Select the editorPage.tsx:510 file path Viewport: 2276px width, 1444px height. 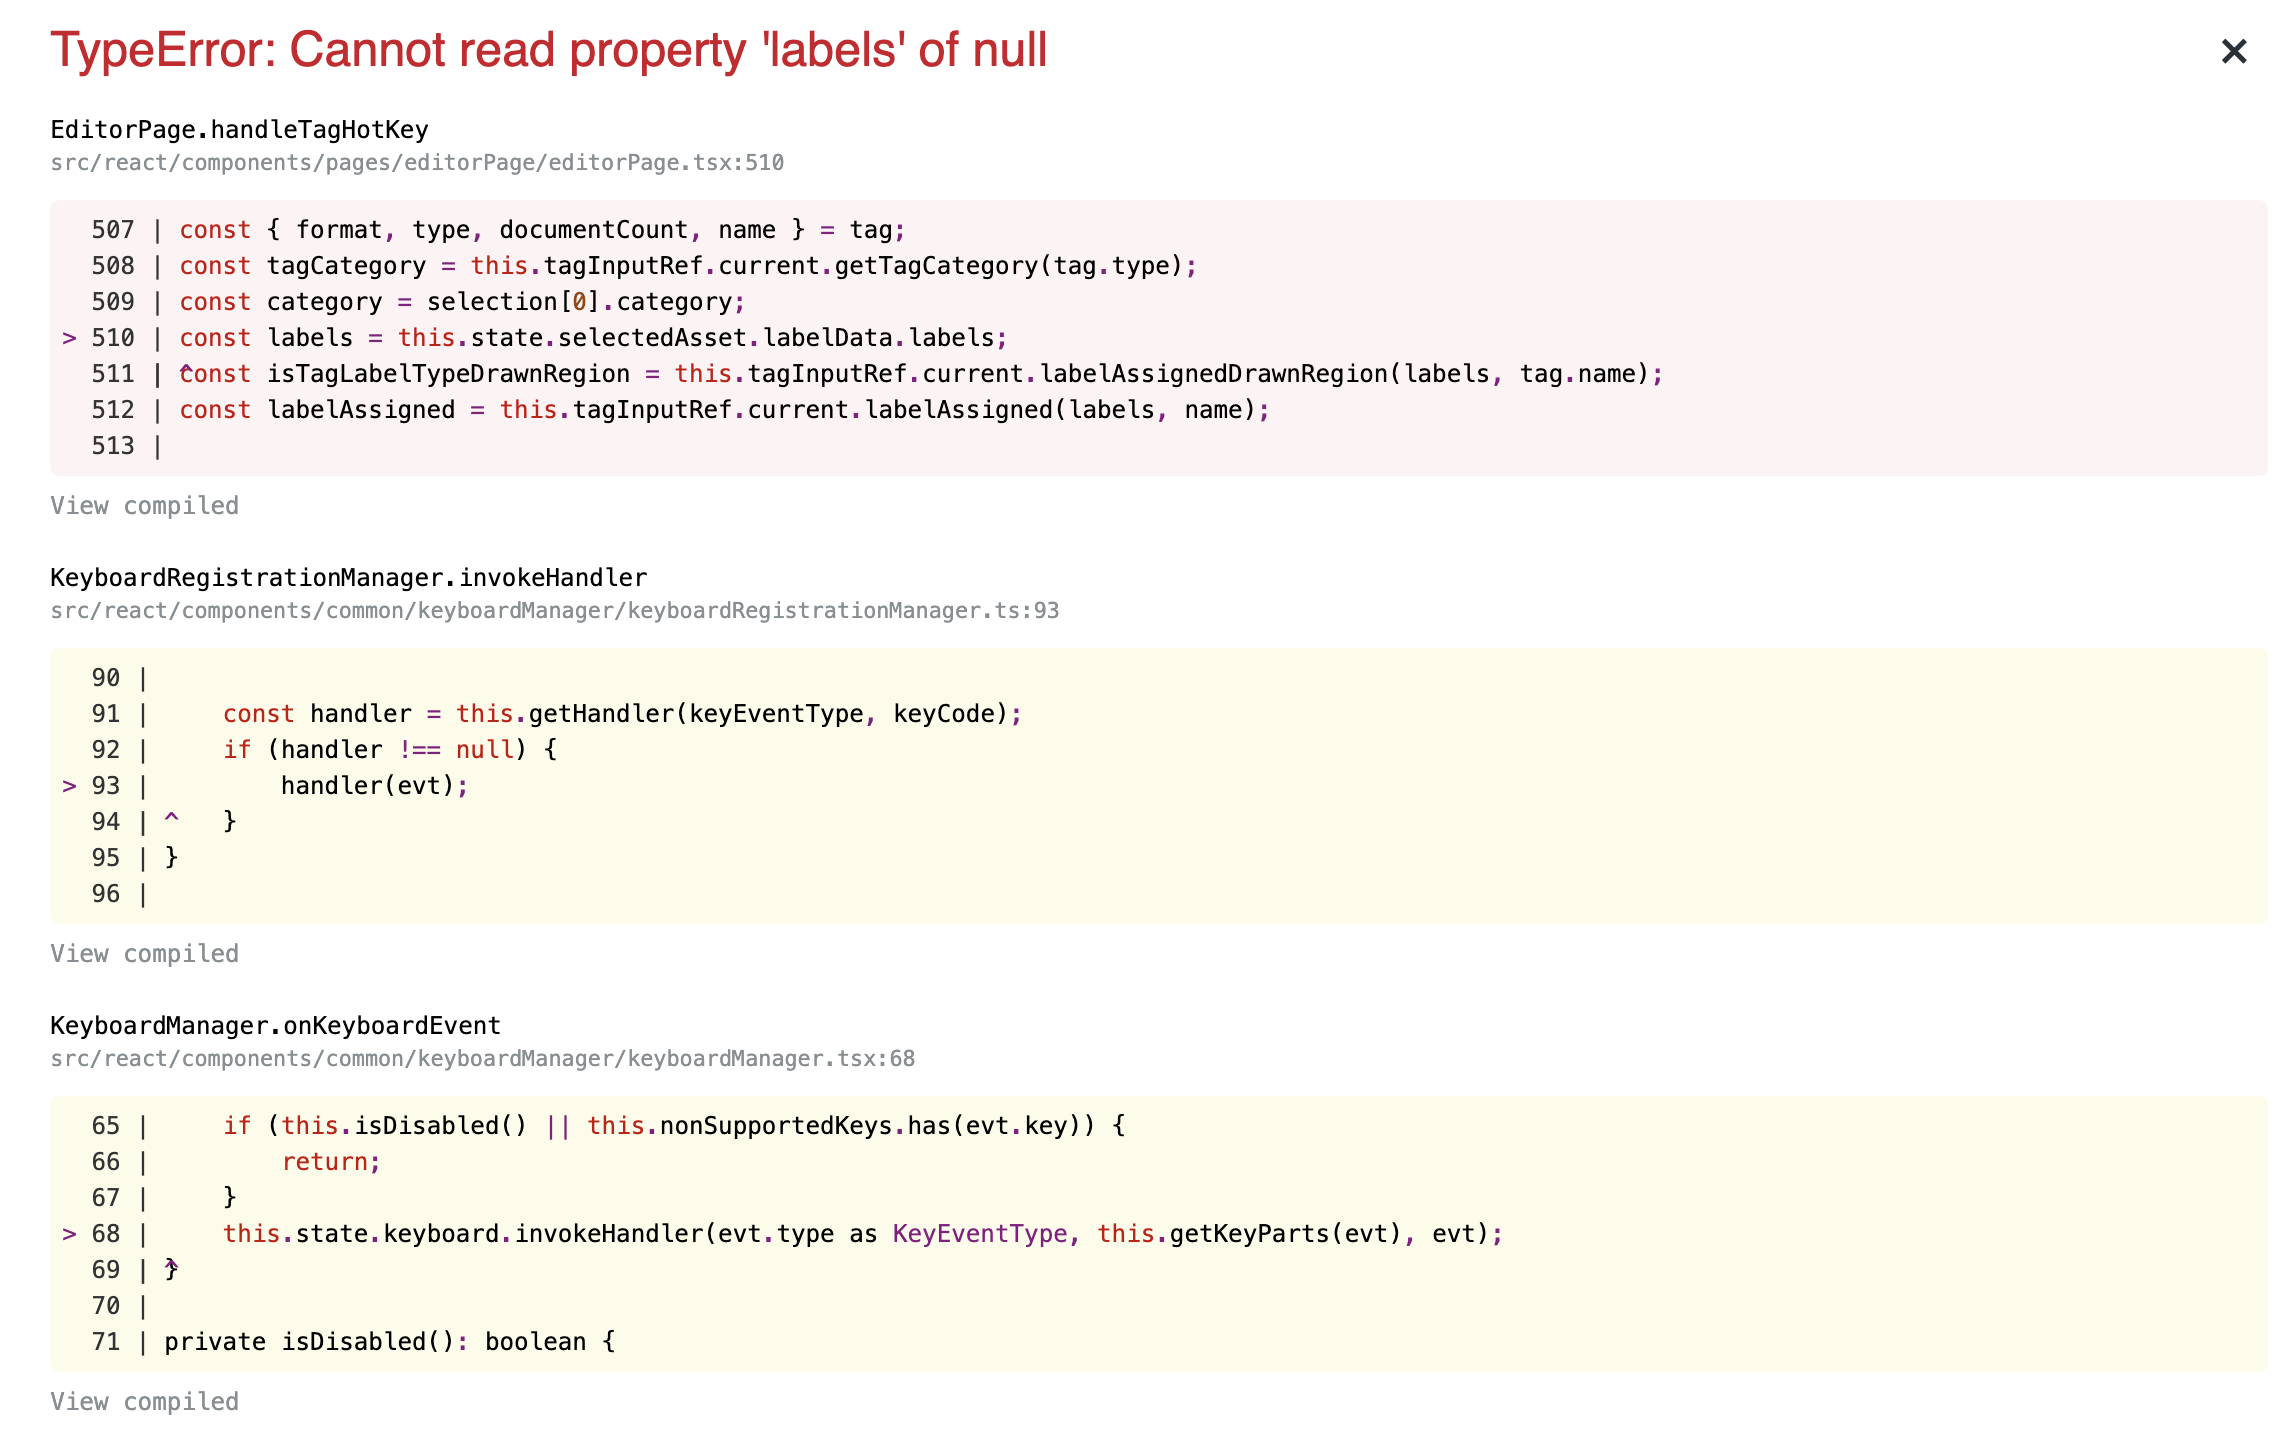417,162
